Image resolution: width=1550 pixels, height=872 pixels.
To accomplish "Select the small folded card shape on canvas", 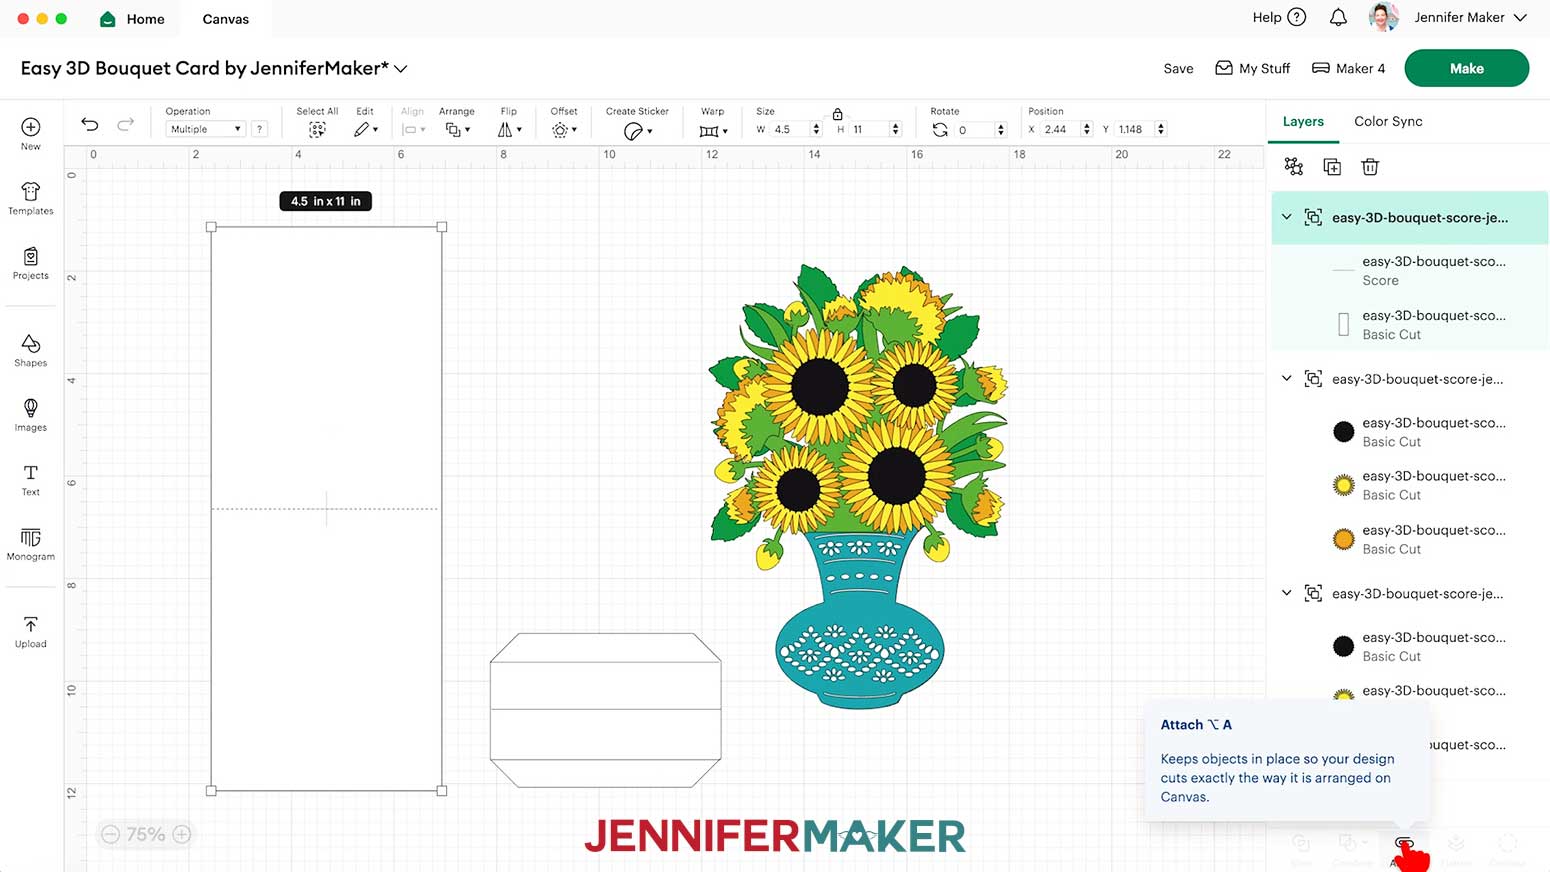I will click(605, 709).
